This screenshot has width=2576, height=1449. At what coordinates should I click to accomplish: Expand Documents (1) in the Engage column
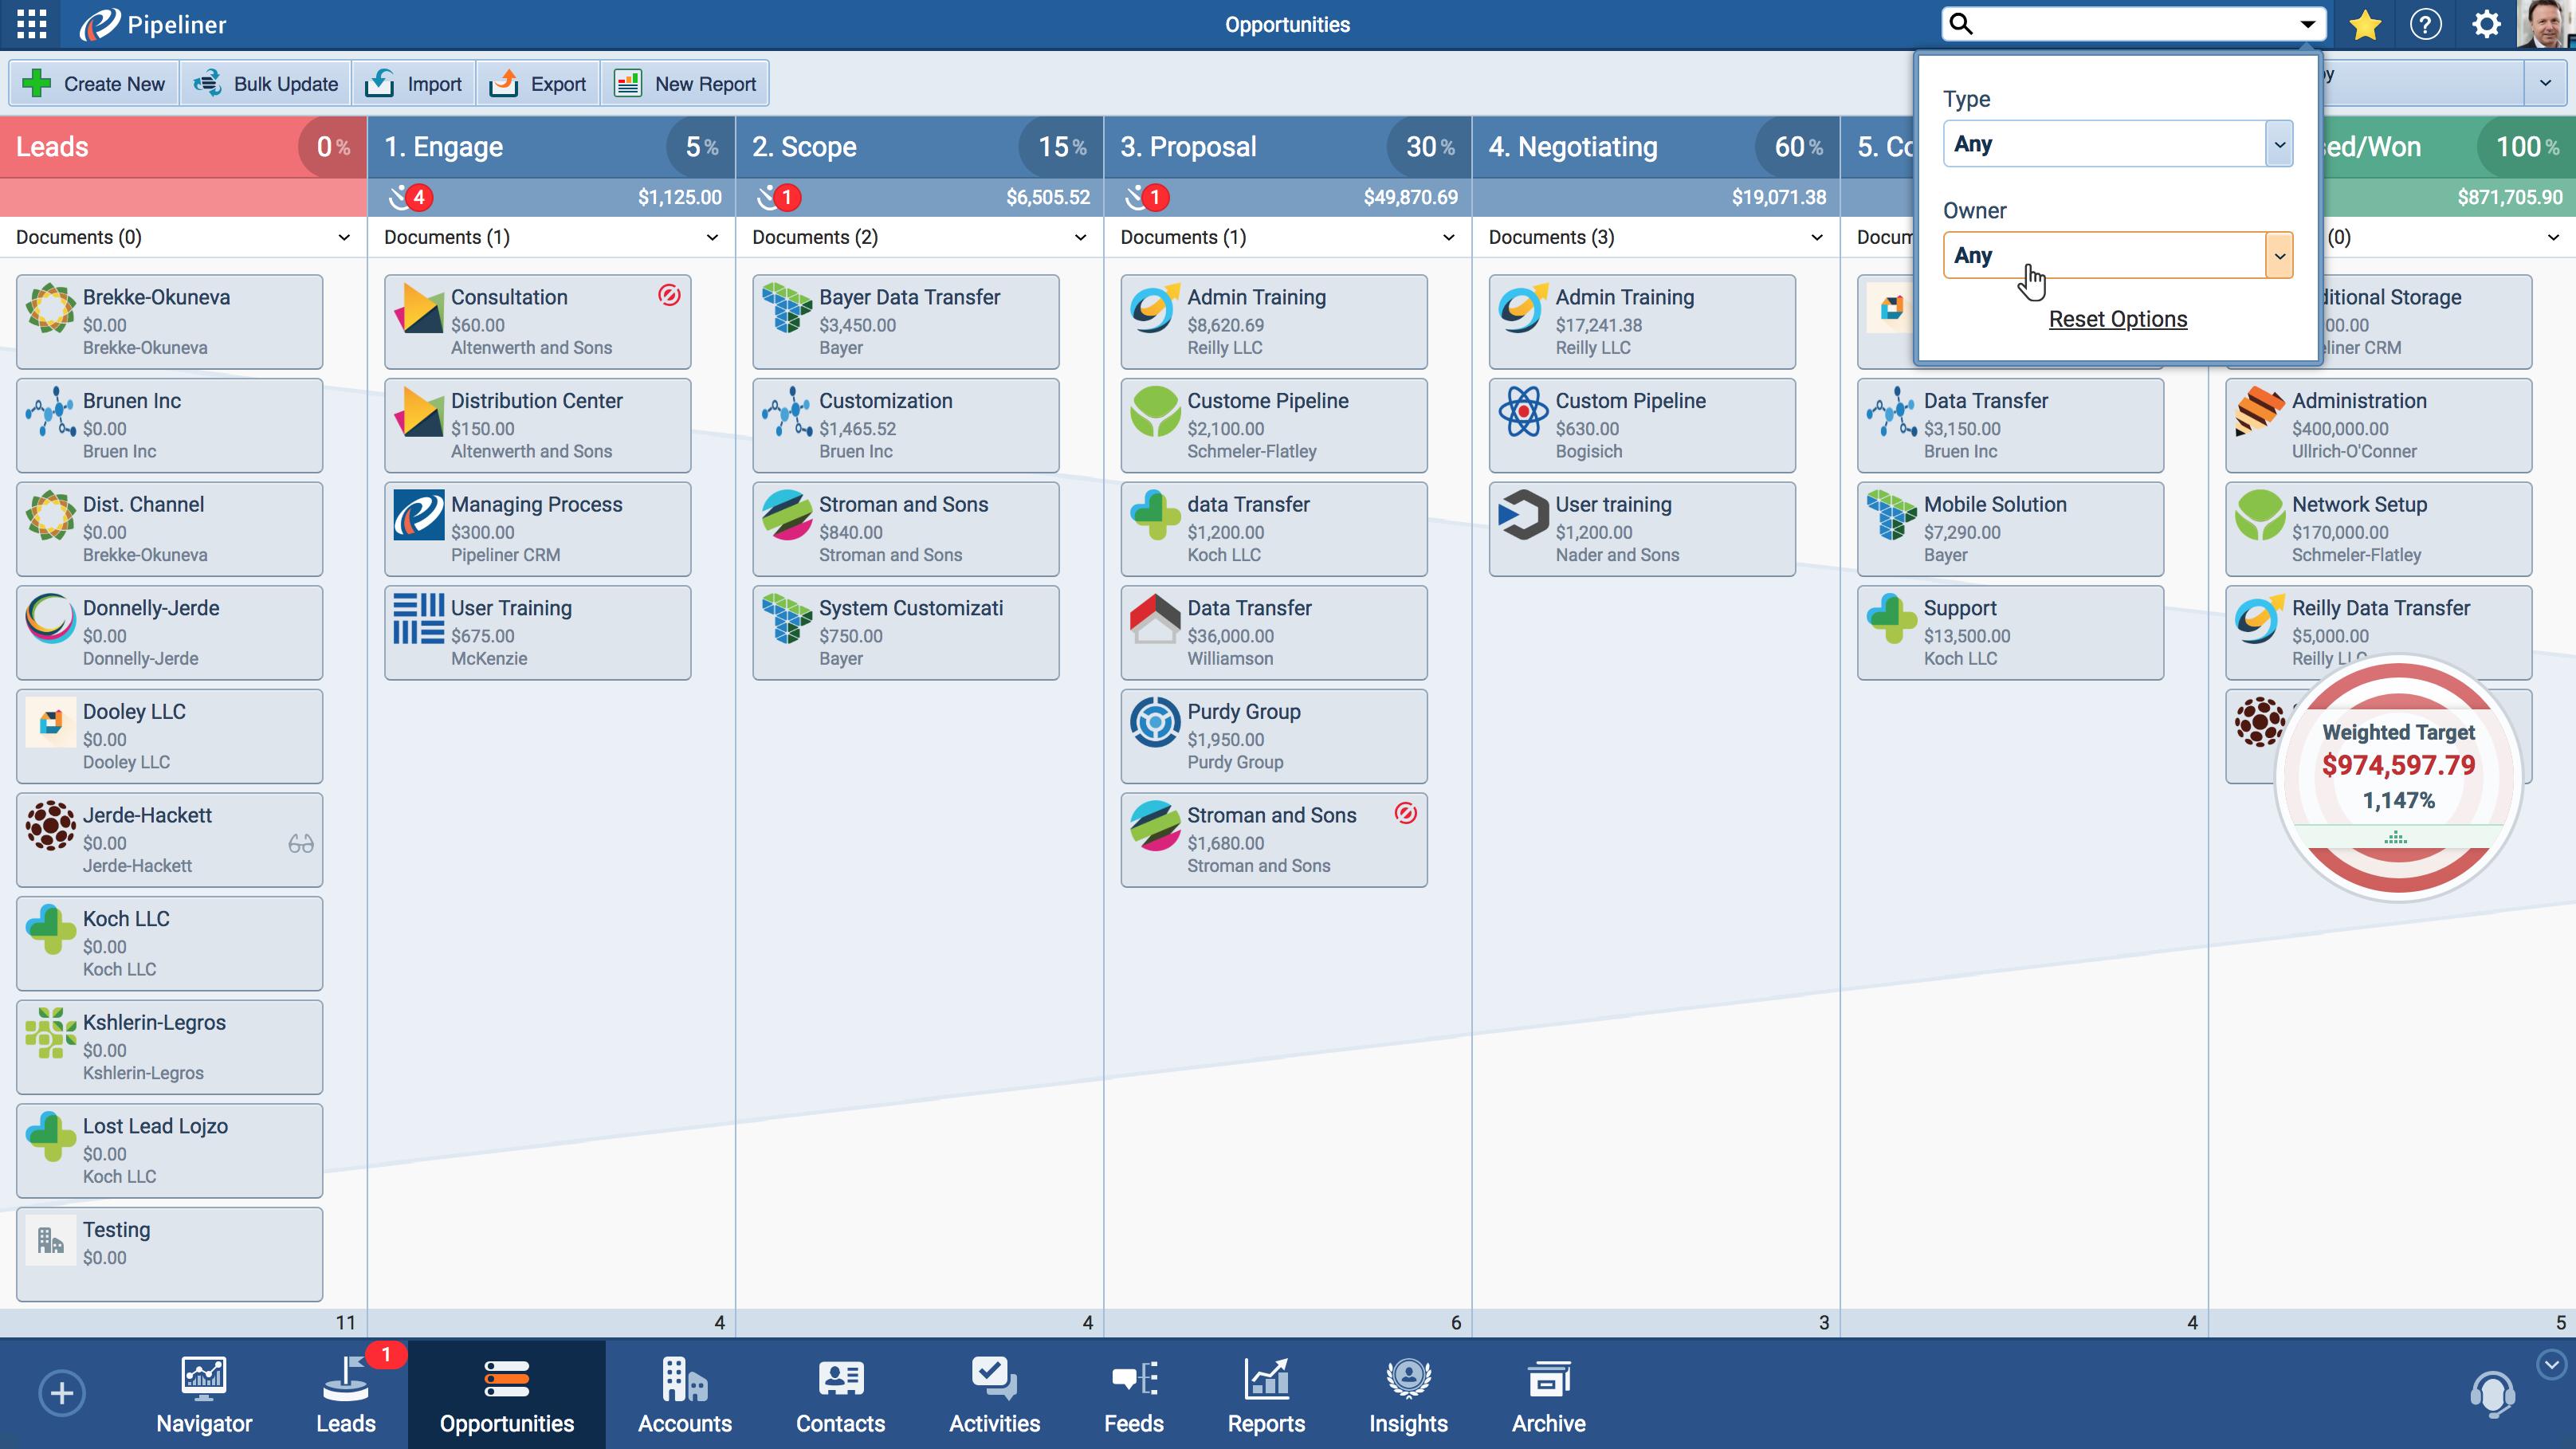pyautogui.click(x=712, y=237)
